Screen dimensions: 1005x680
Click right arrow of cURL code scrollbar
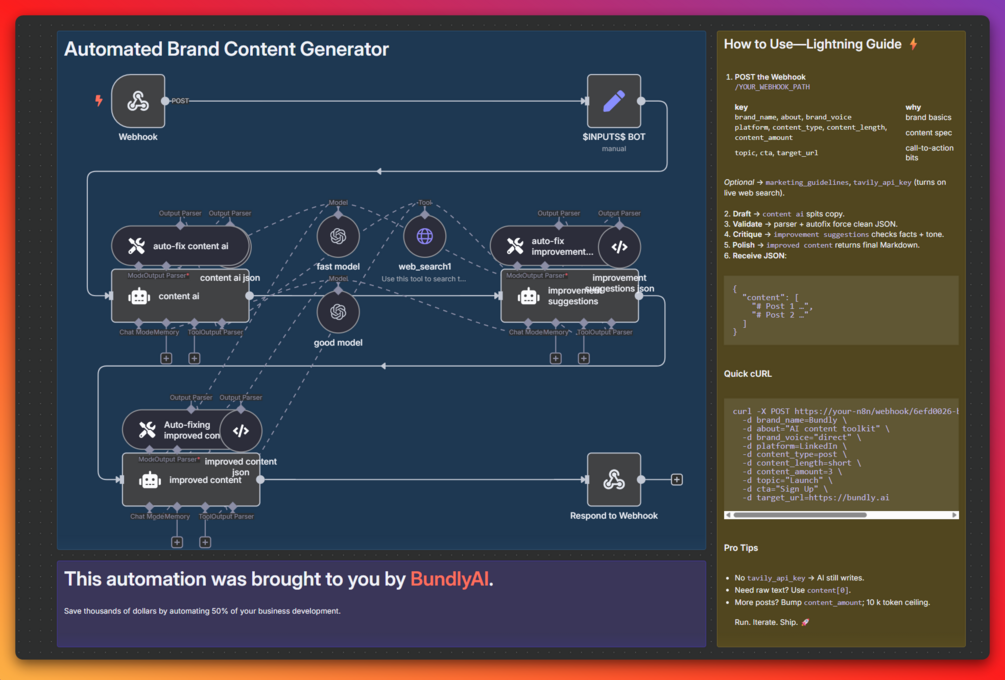coord(954,515)
